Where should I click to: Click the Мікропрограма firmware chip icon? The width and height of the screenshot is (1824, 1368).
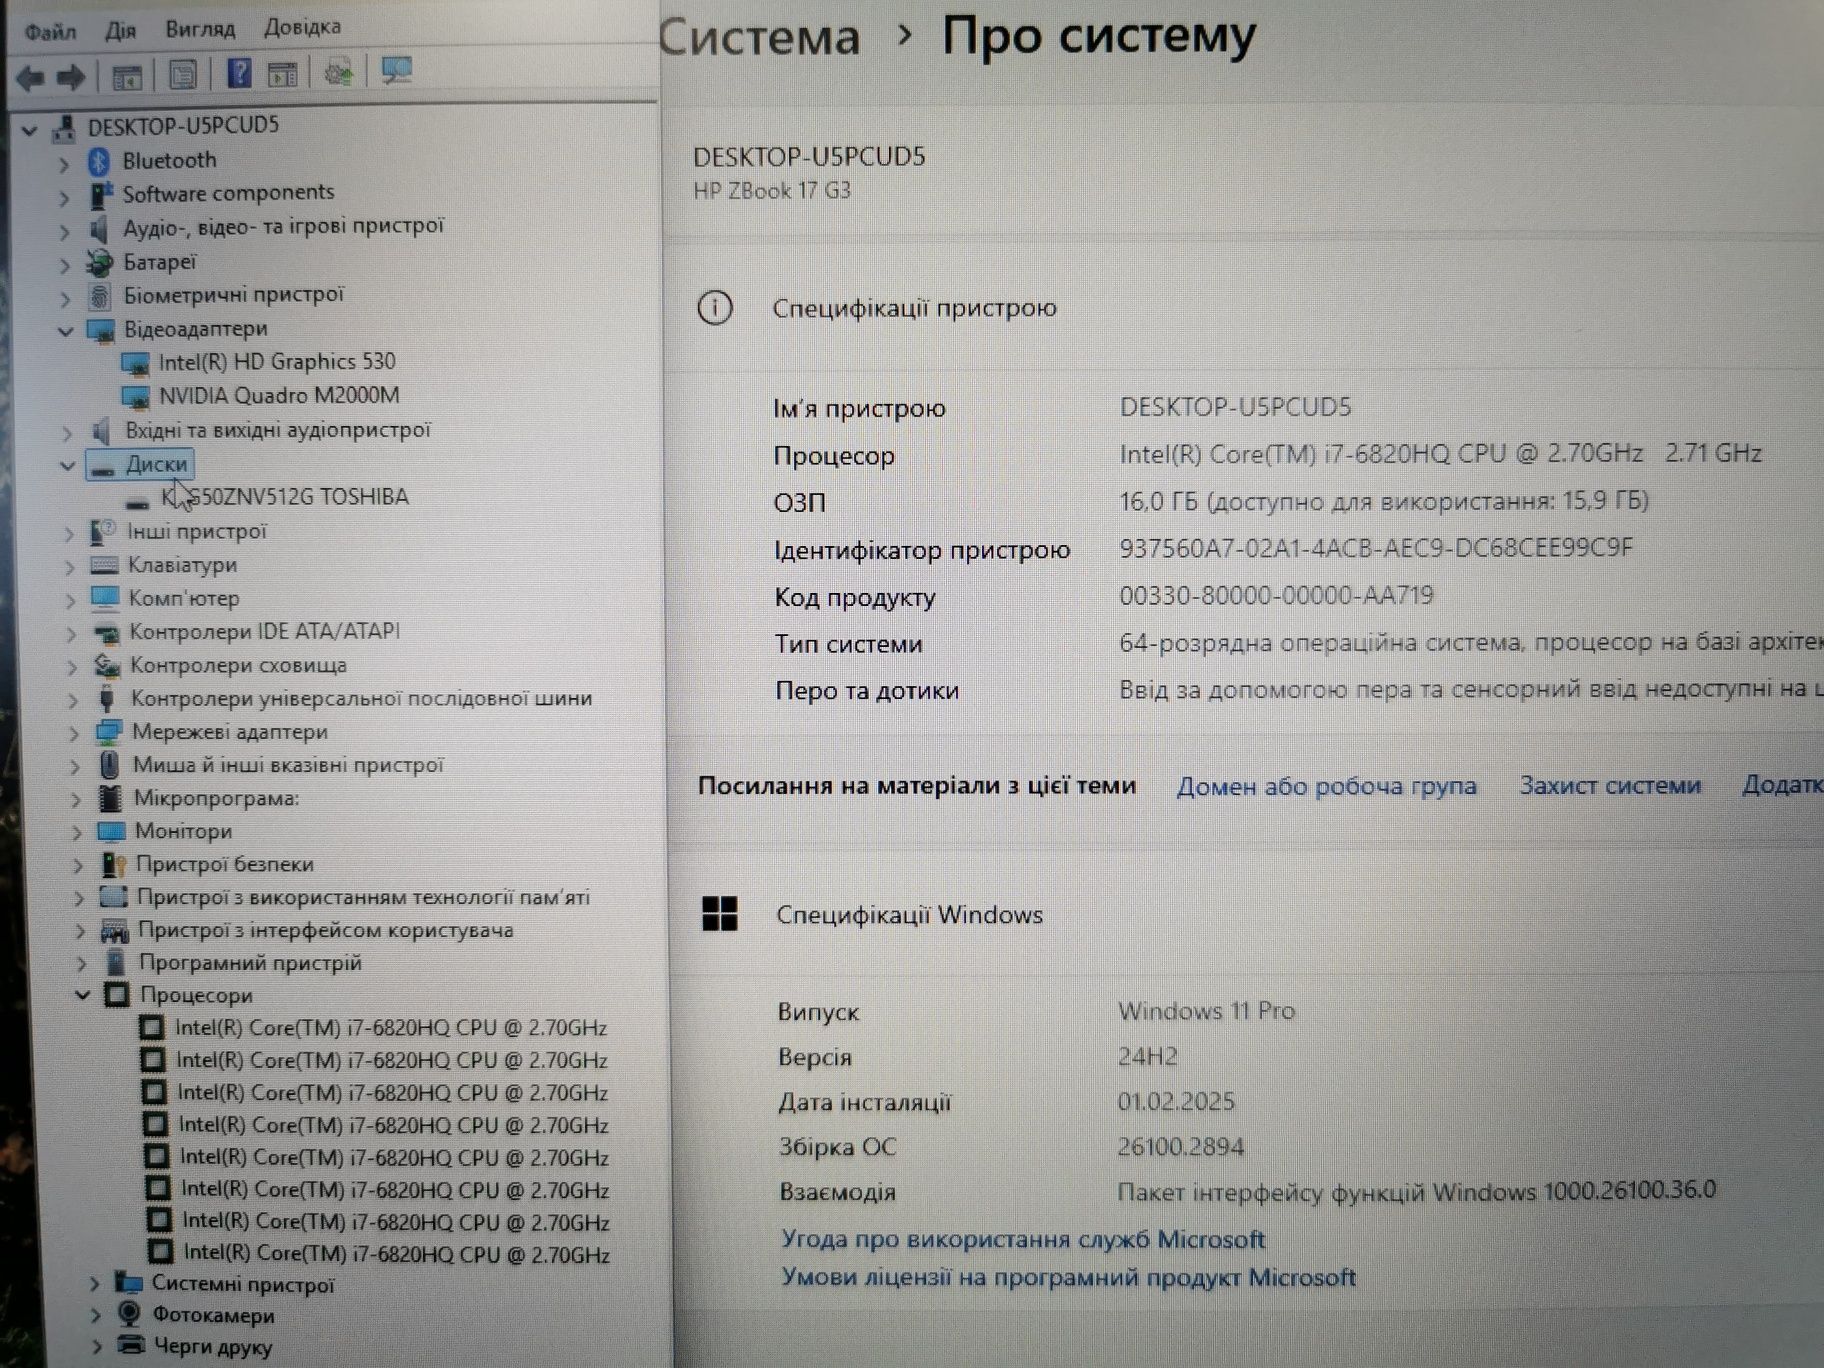[110, 798]
